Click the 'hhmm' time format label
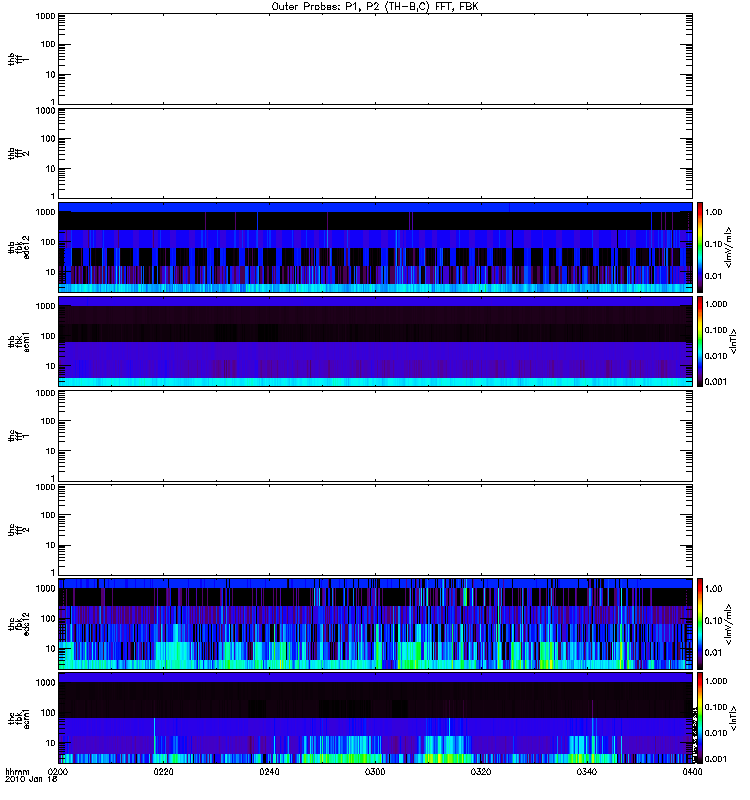 pos(17,772)
